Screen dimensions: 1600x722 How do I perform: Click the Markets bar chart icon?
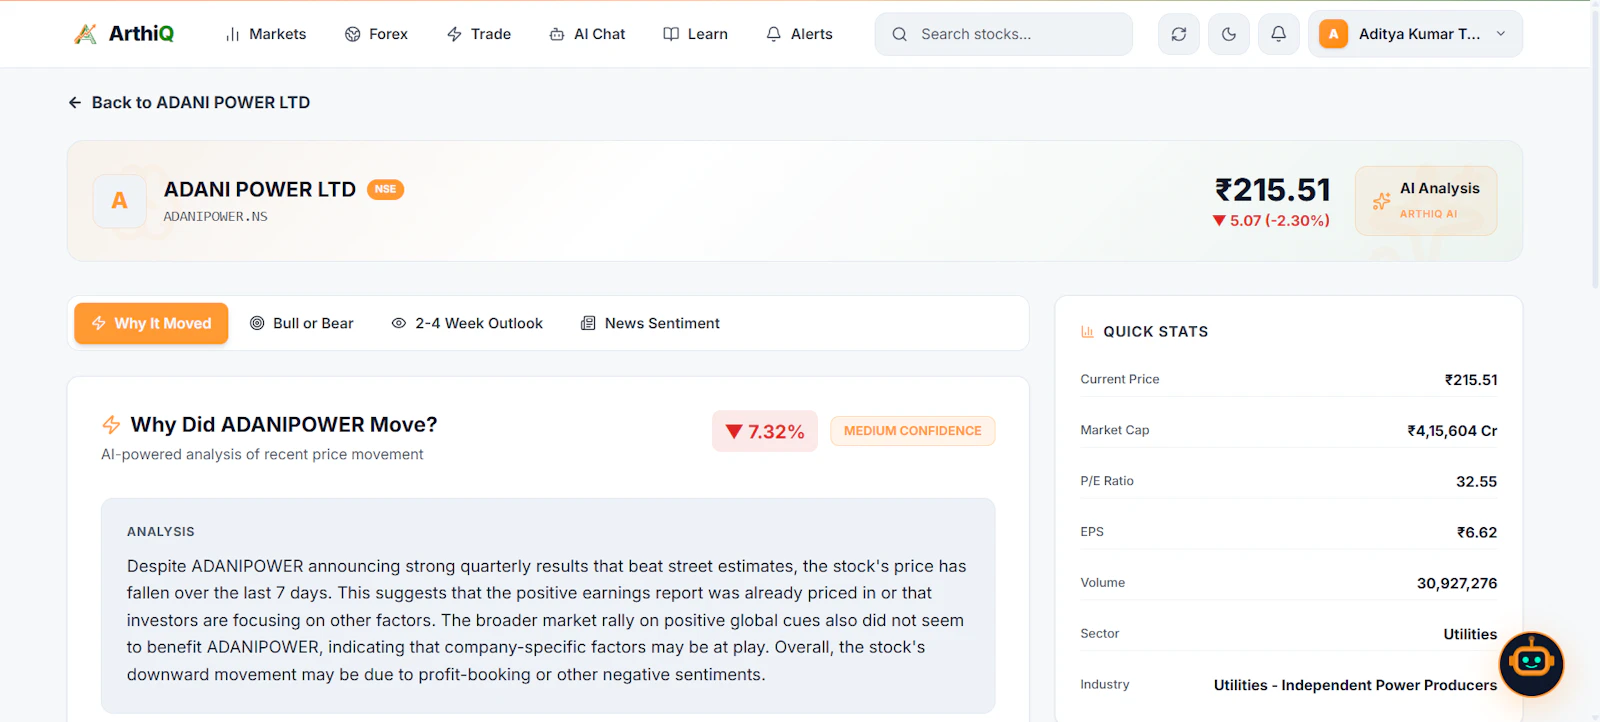coord(233,34)
